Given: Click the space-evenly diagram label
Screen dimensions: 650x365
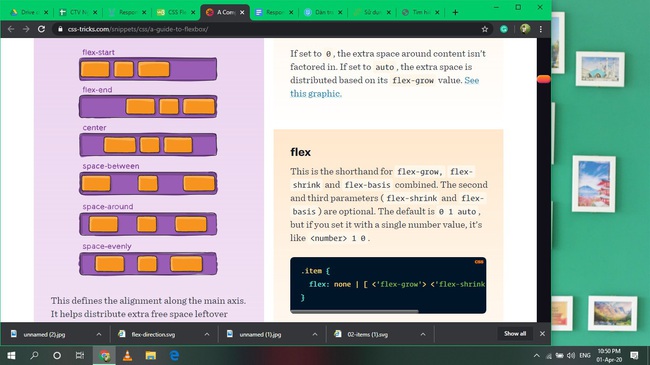Looking at the screenshot, I should click(x=107, y=246).
